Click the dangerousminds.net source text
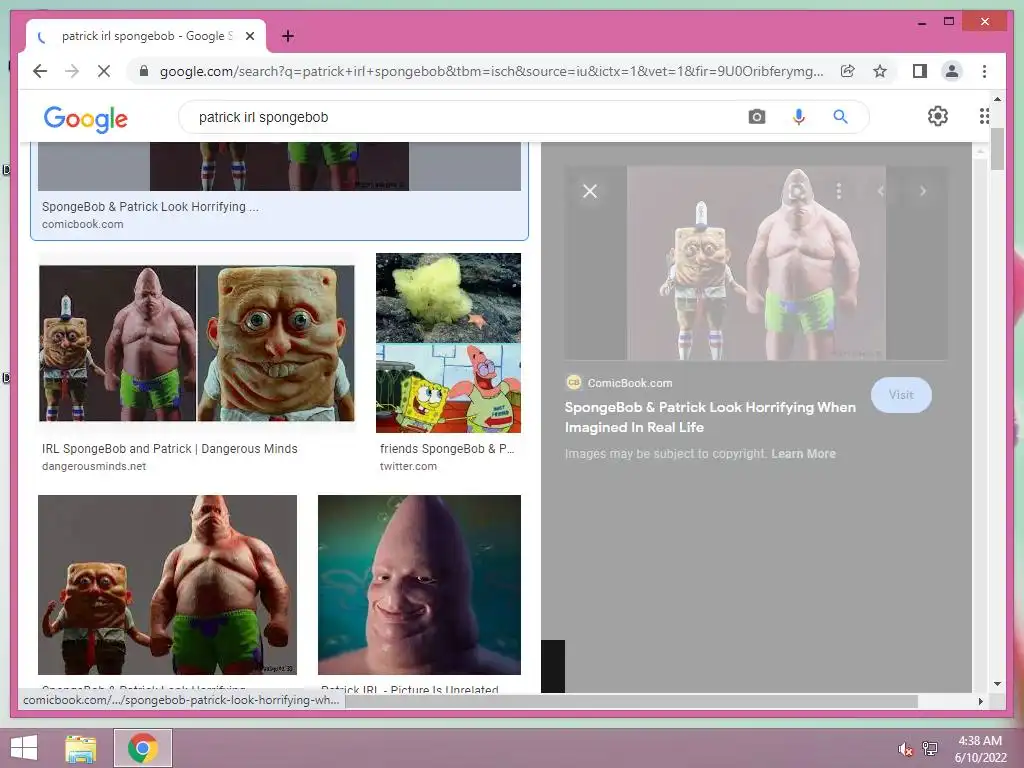 94,466
